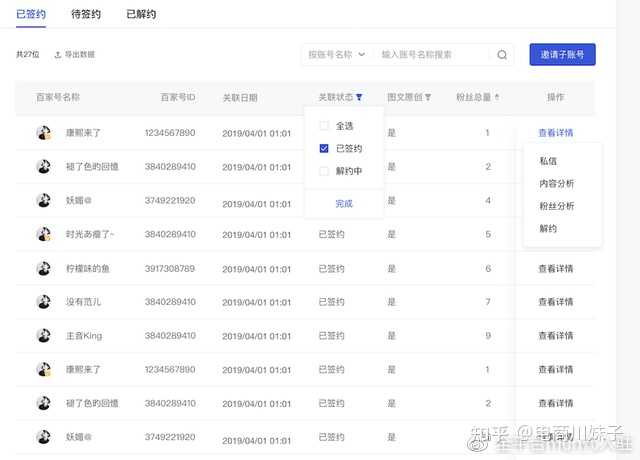Open 查看详情 for 主音King

556,336
